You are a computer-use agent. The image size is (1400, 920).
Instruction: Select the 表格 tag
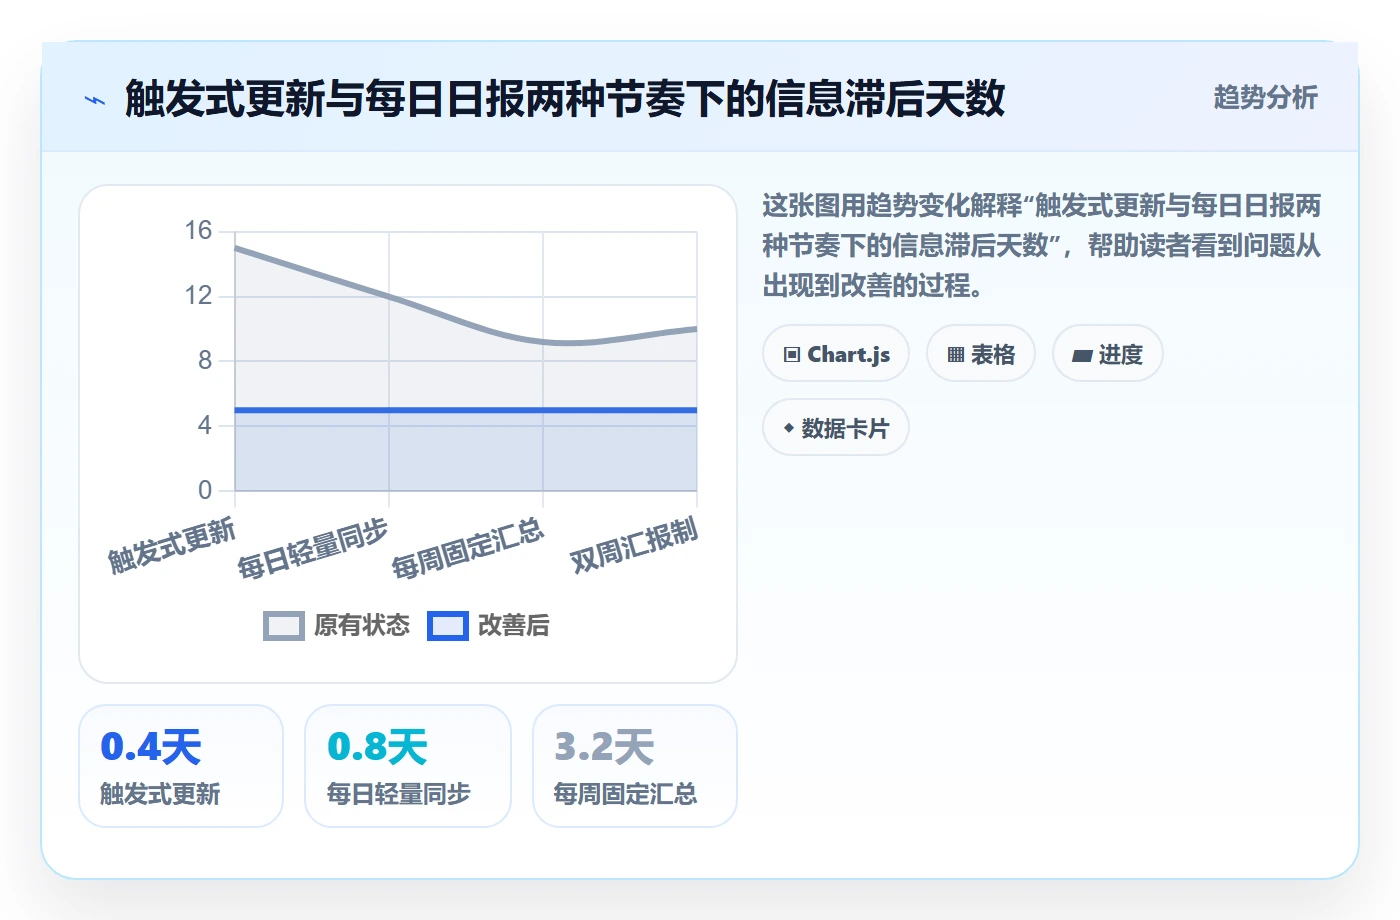(x=981, y=354)
